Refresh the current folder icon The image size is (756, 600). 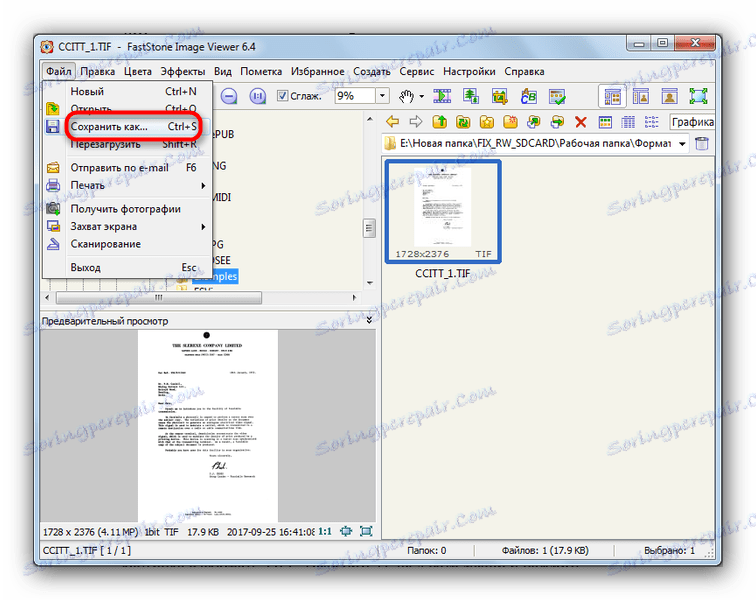coord(463,122)
